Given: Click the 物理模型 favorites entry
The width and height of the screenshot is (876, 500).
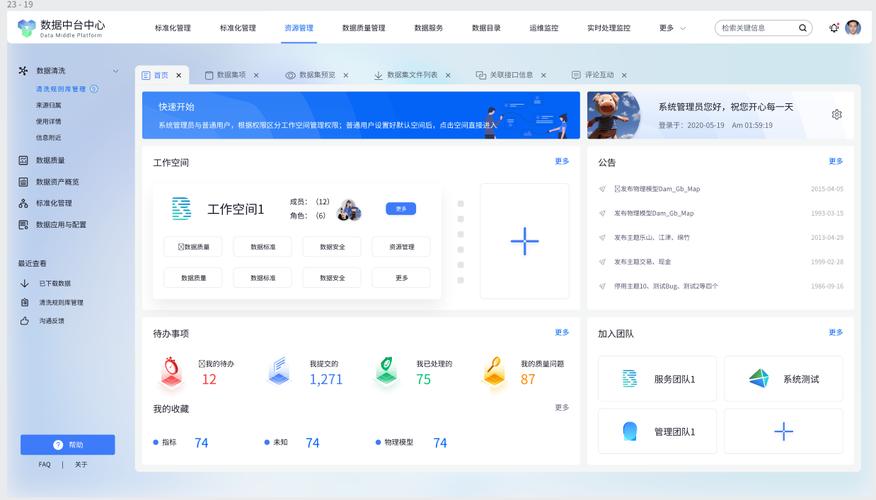Looking at the screenshot, I should point(411,442).
